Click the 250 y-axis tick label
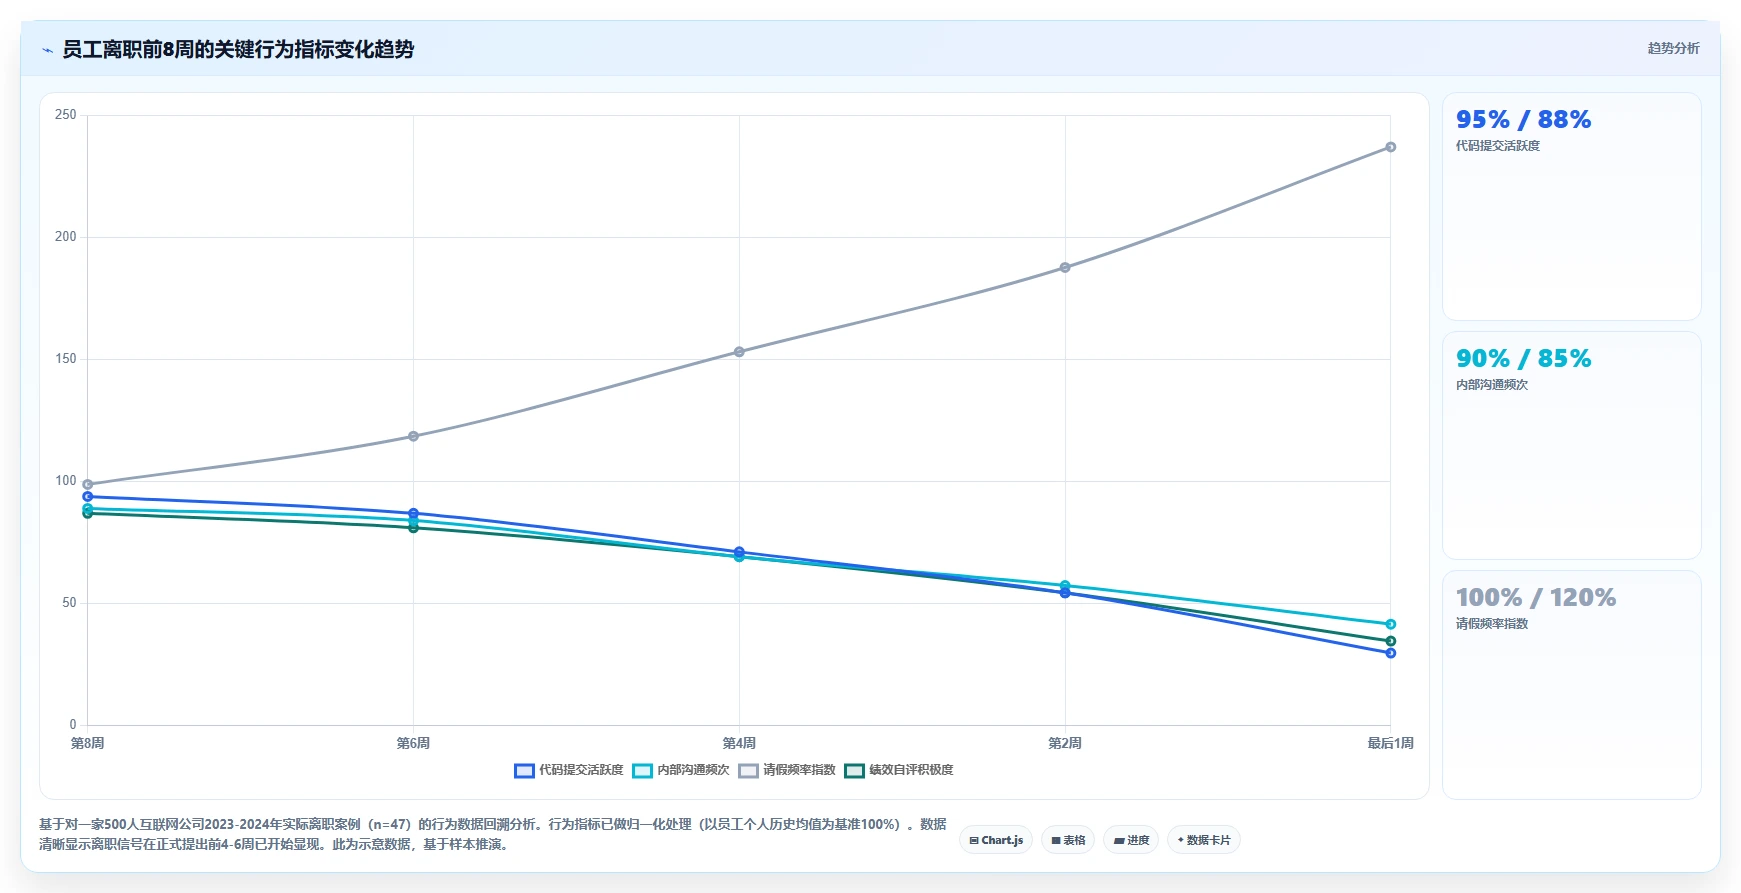Screen dimensions: 1741x893 pyautogui.click(x=66, y=115)
